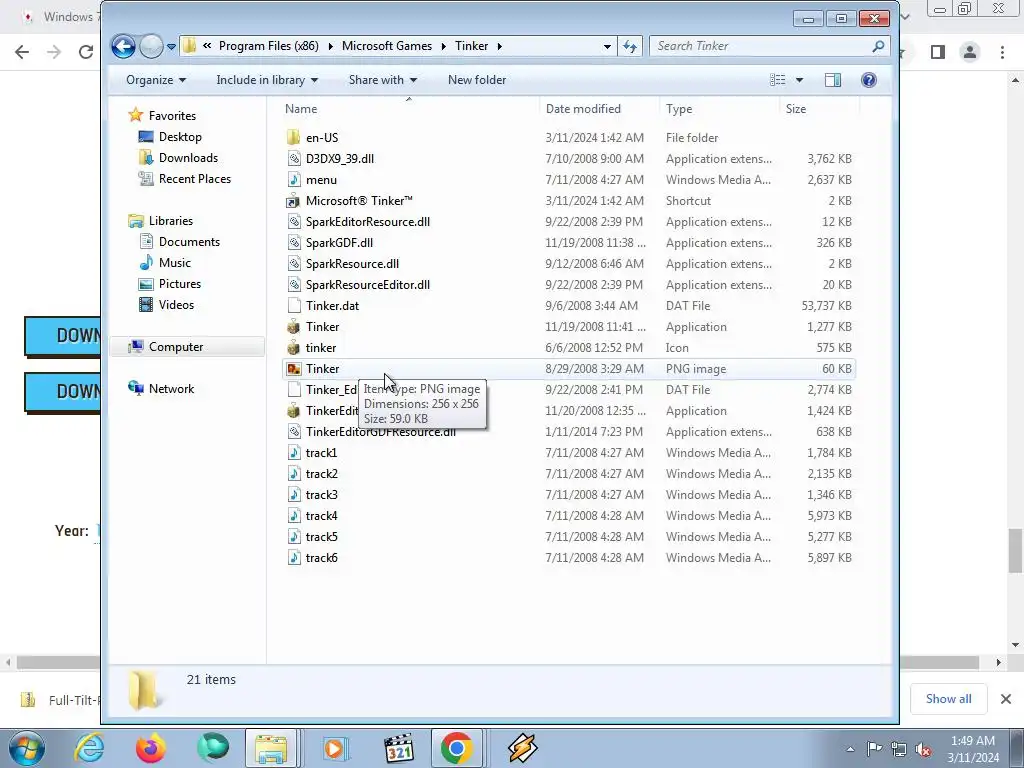Viewport: 1024px width, 768px height.
Task: Select the D3DX9_39.dll file icon
Action: click(294, 159)
